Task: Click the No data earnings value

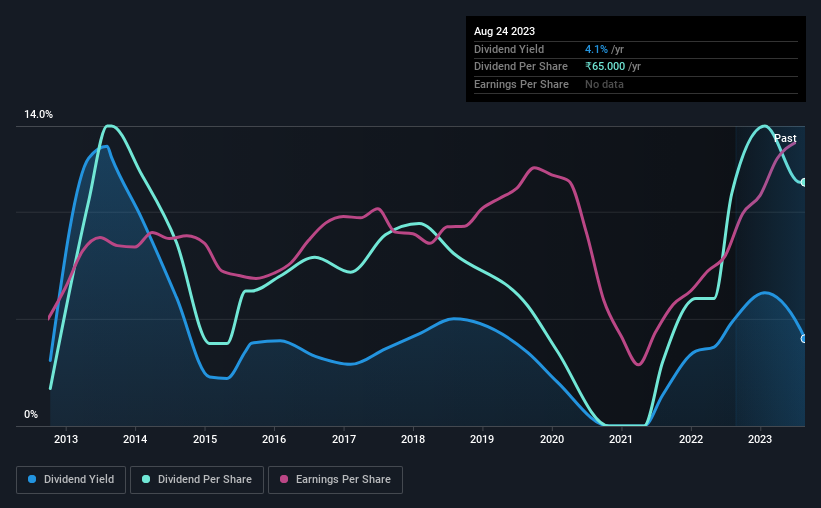Action: (604, 84)
